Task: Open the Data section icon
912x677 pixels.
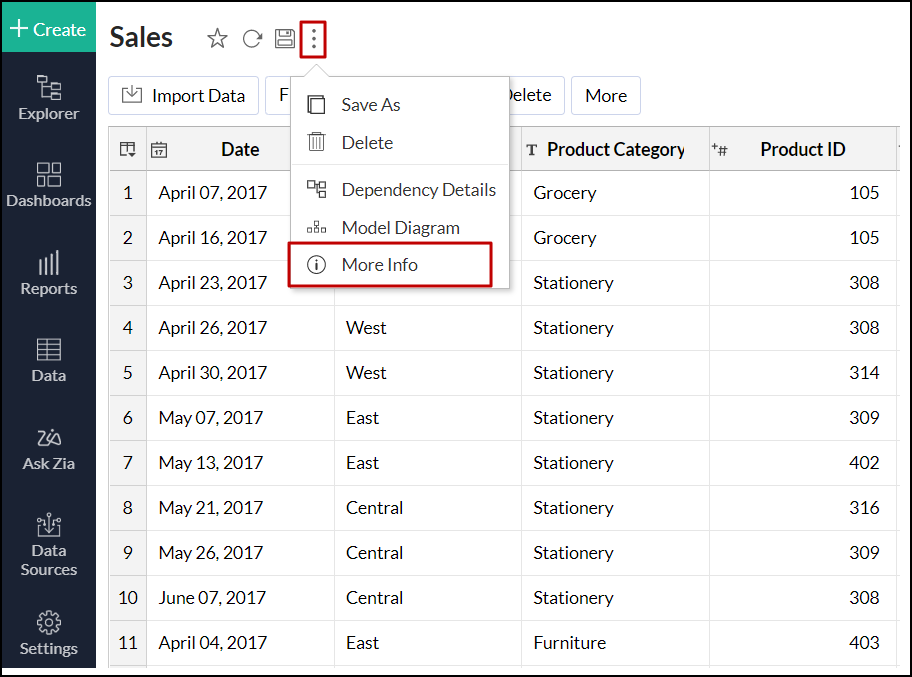Action: click(48, 360)
